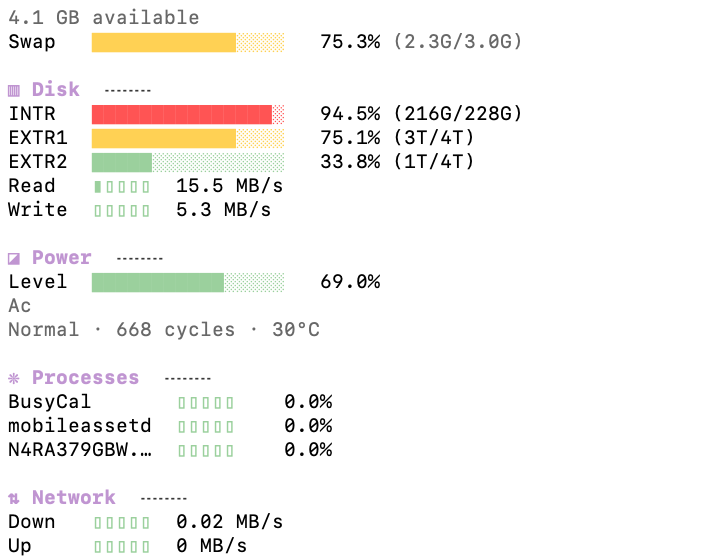Click the N4RA379GBW process entry
This screenshot has height=560, width=722.
pos(80,450)
